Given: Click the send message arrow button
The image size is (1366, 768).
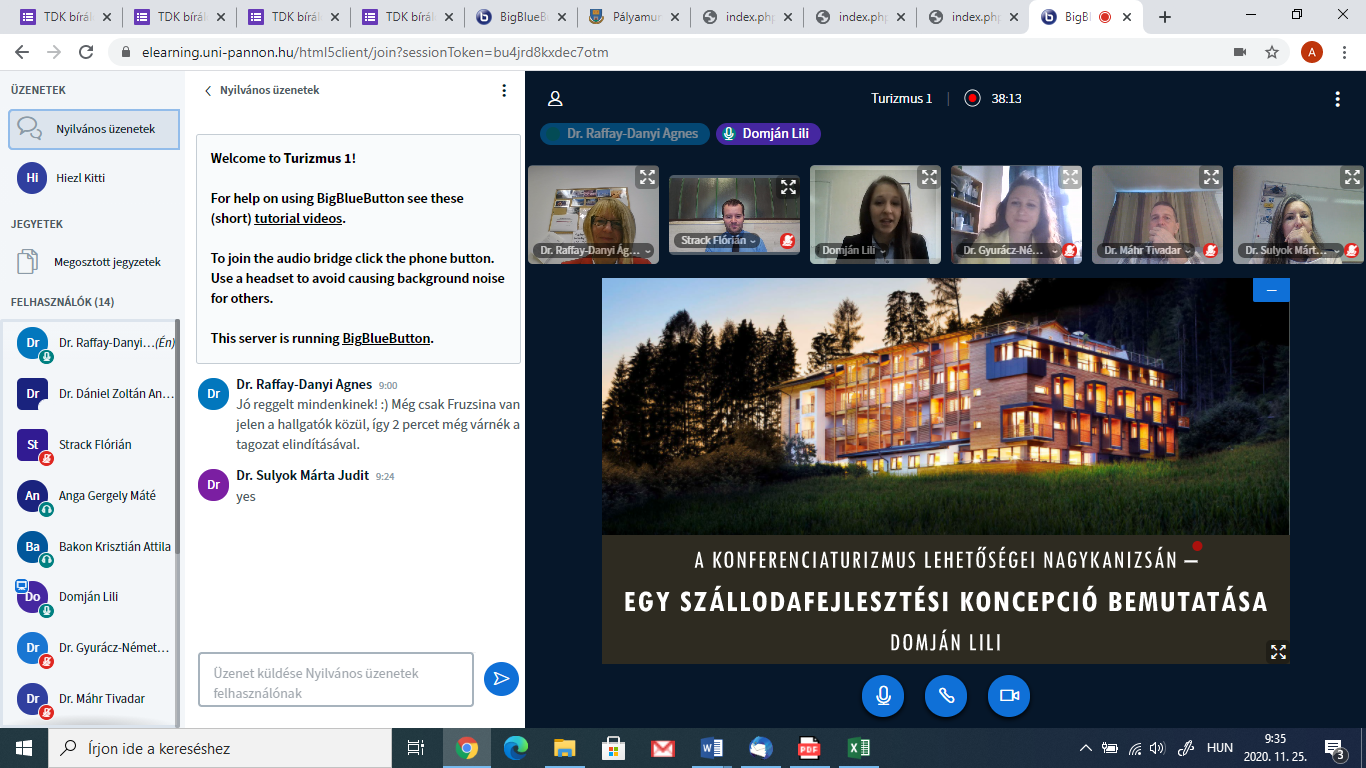Looking at the screenshot, I should click(501, 679).
